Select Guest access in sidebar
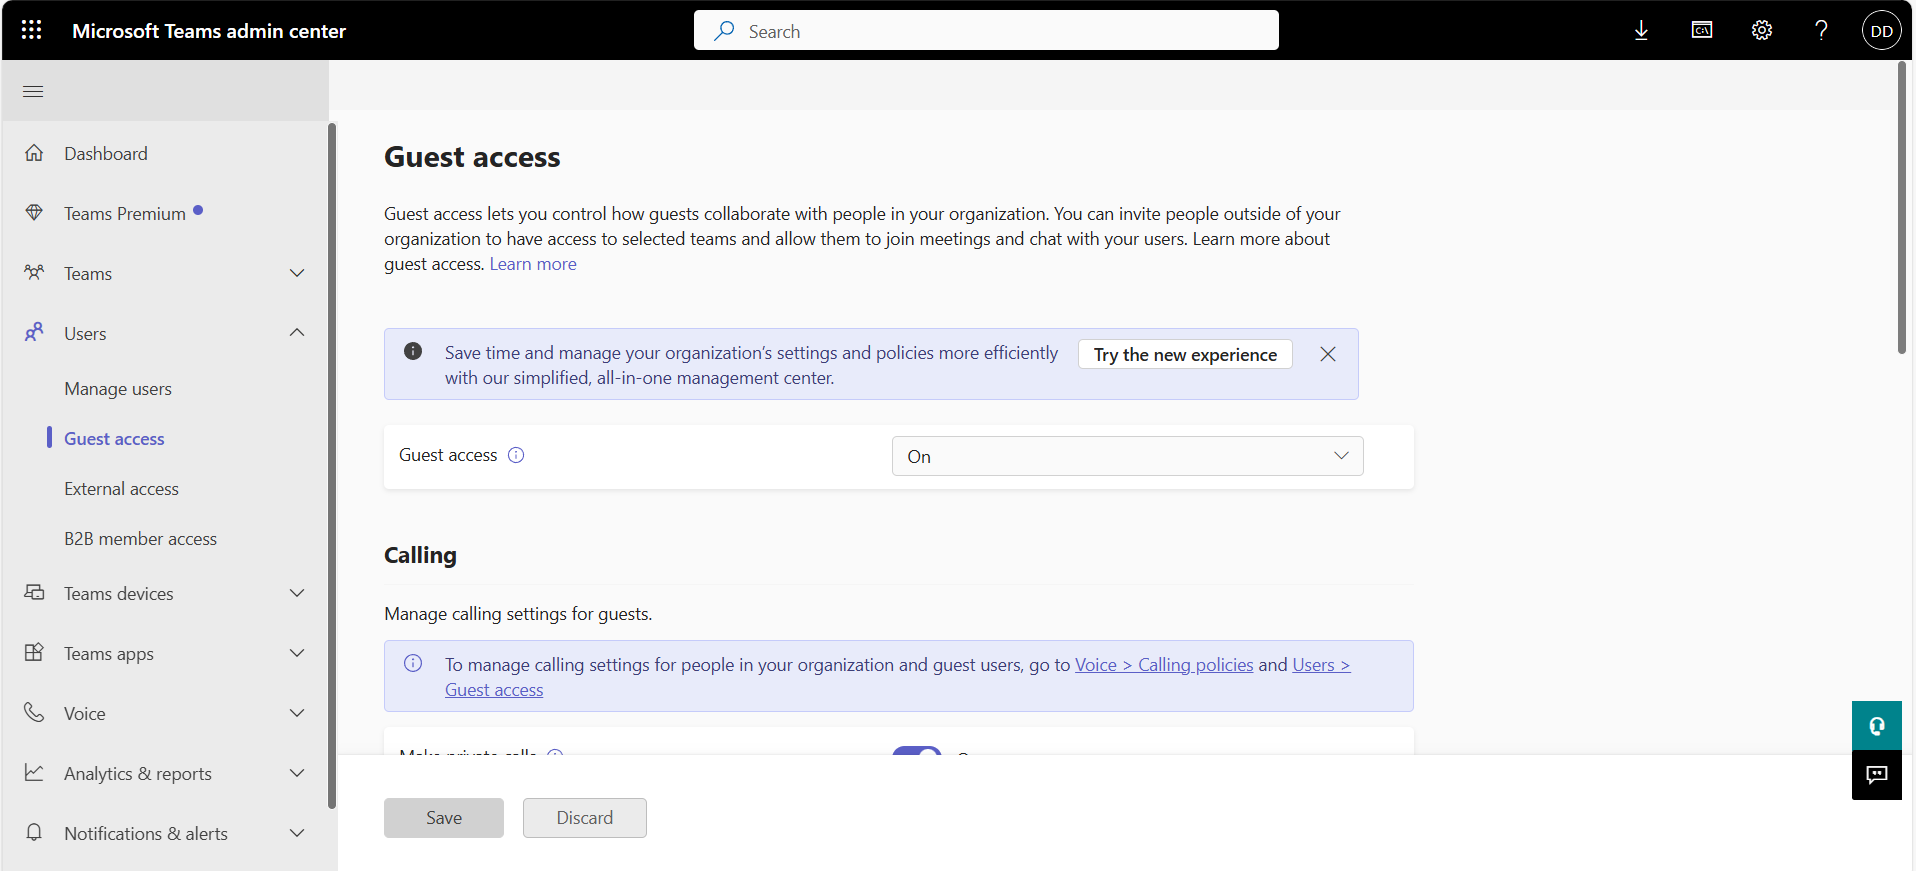The image size is (1916, 871). (114, 438)
